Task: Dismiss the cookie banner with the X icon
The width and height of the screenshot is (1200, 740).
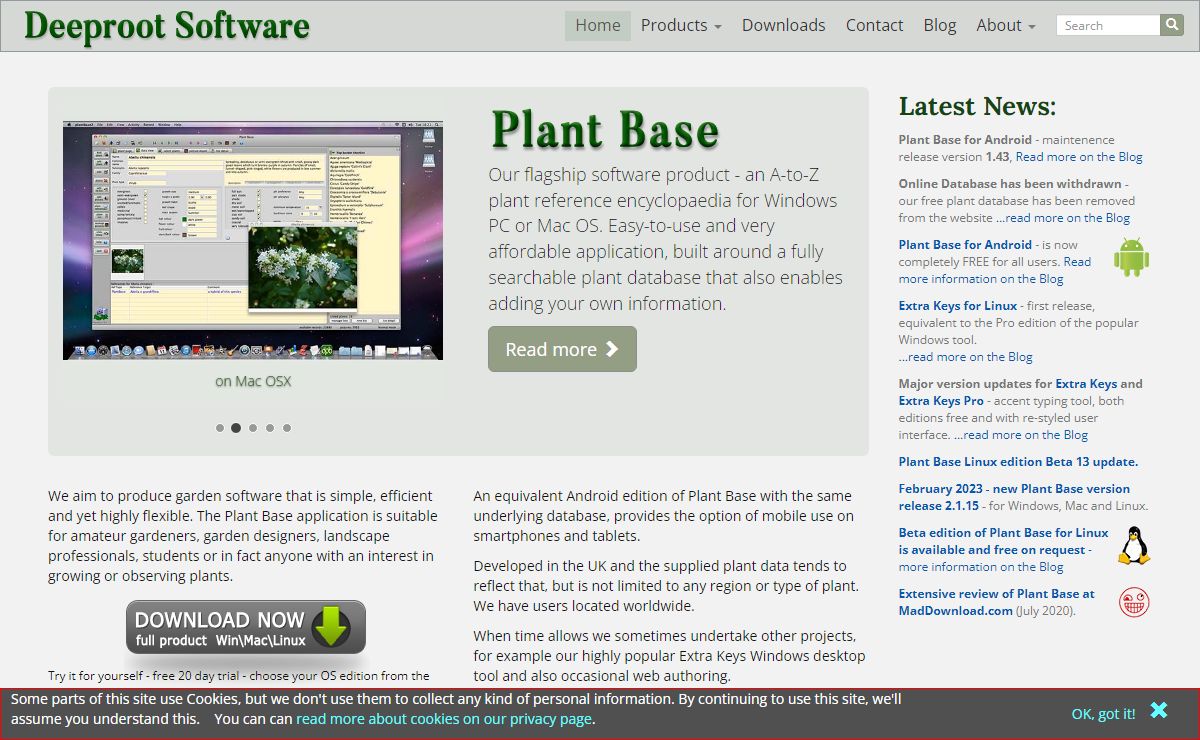Action: tap(1159, 710)
